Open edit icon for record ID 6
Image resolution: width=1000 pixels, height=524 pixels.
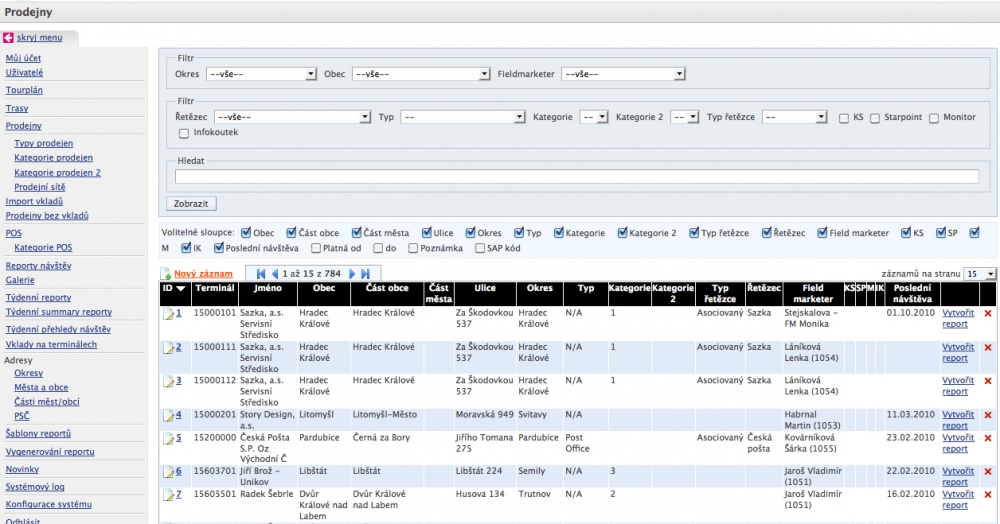point(168,472)
